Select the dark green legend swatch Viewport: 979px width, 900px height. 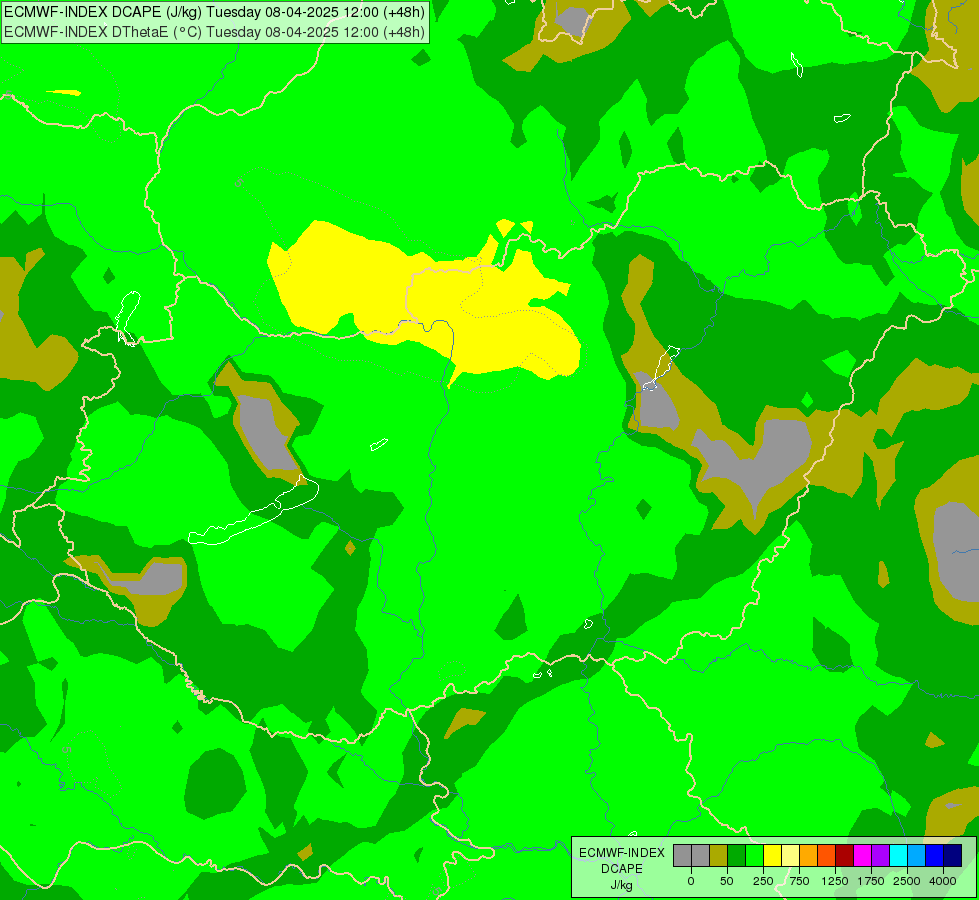(737, 856)
